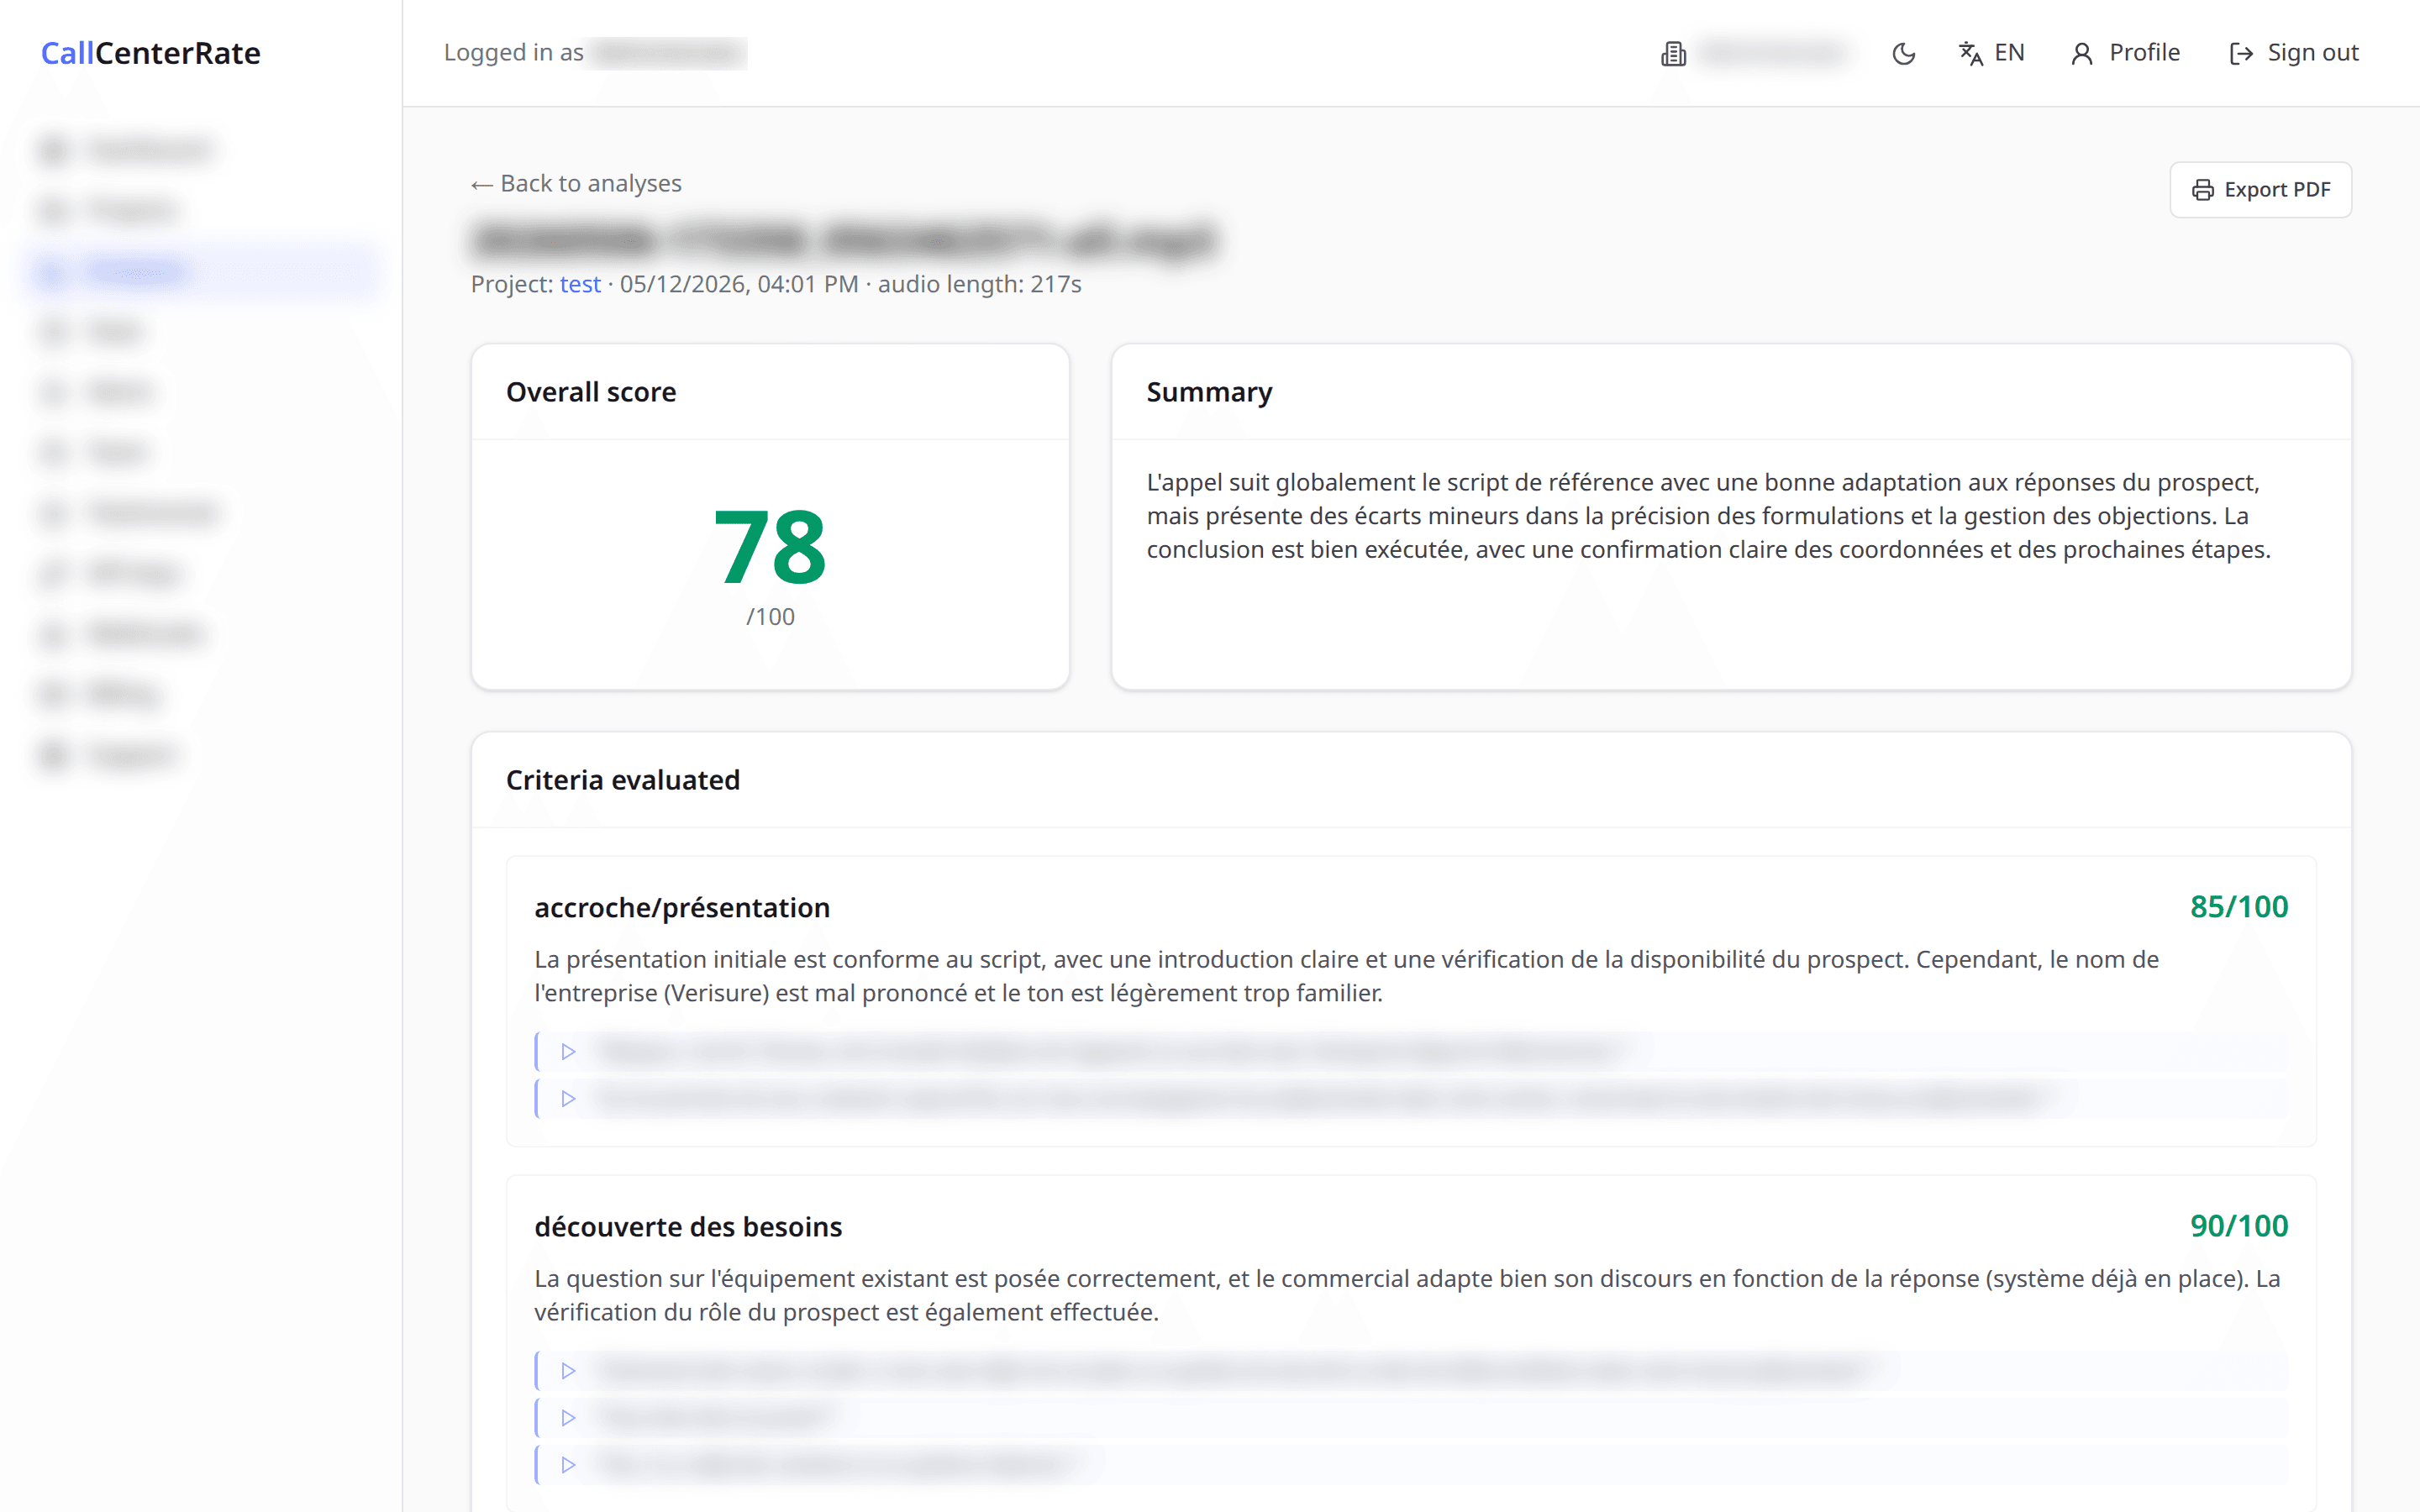Click the 'Logged in as' label
2420x1512 pixels.
513,53
